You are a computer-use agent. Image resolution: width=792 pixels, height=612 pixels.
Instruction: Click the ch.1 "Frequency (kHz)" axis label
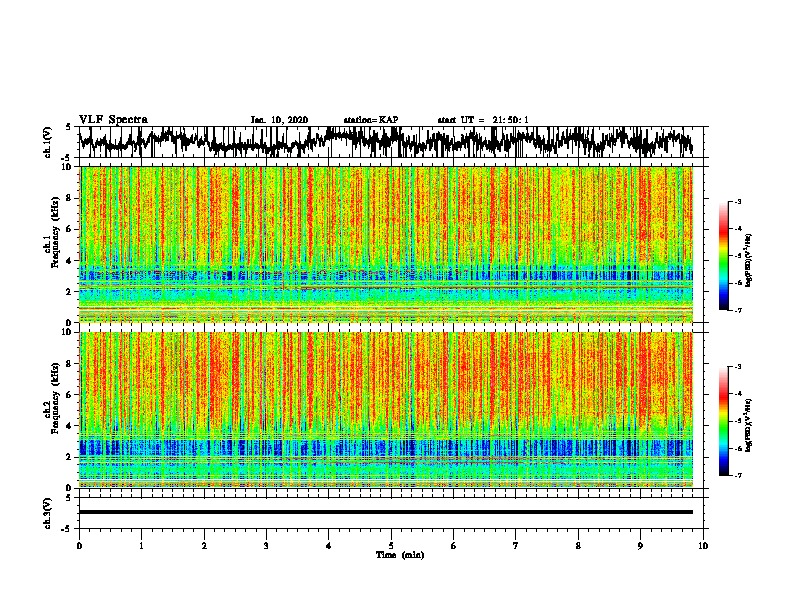55,233
